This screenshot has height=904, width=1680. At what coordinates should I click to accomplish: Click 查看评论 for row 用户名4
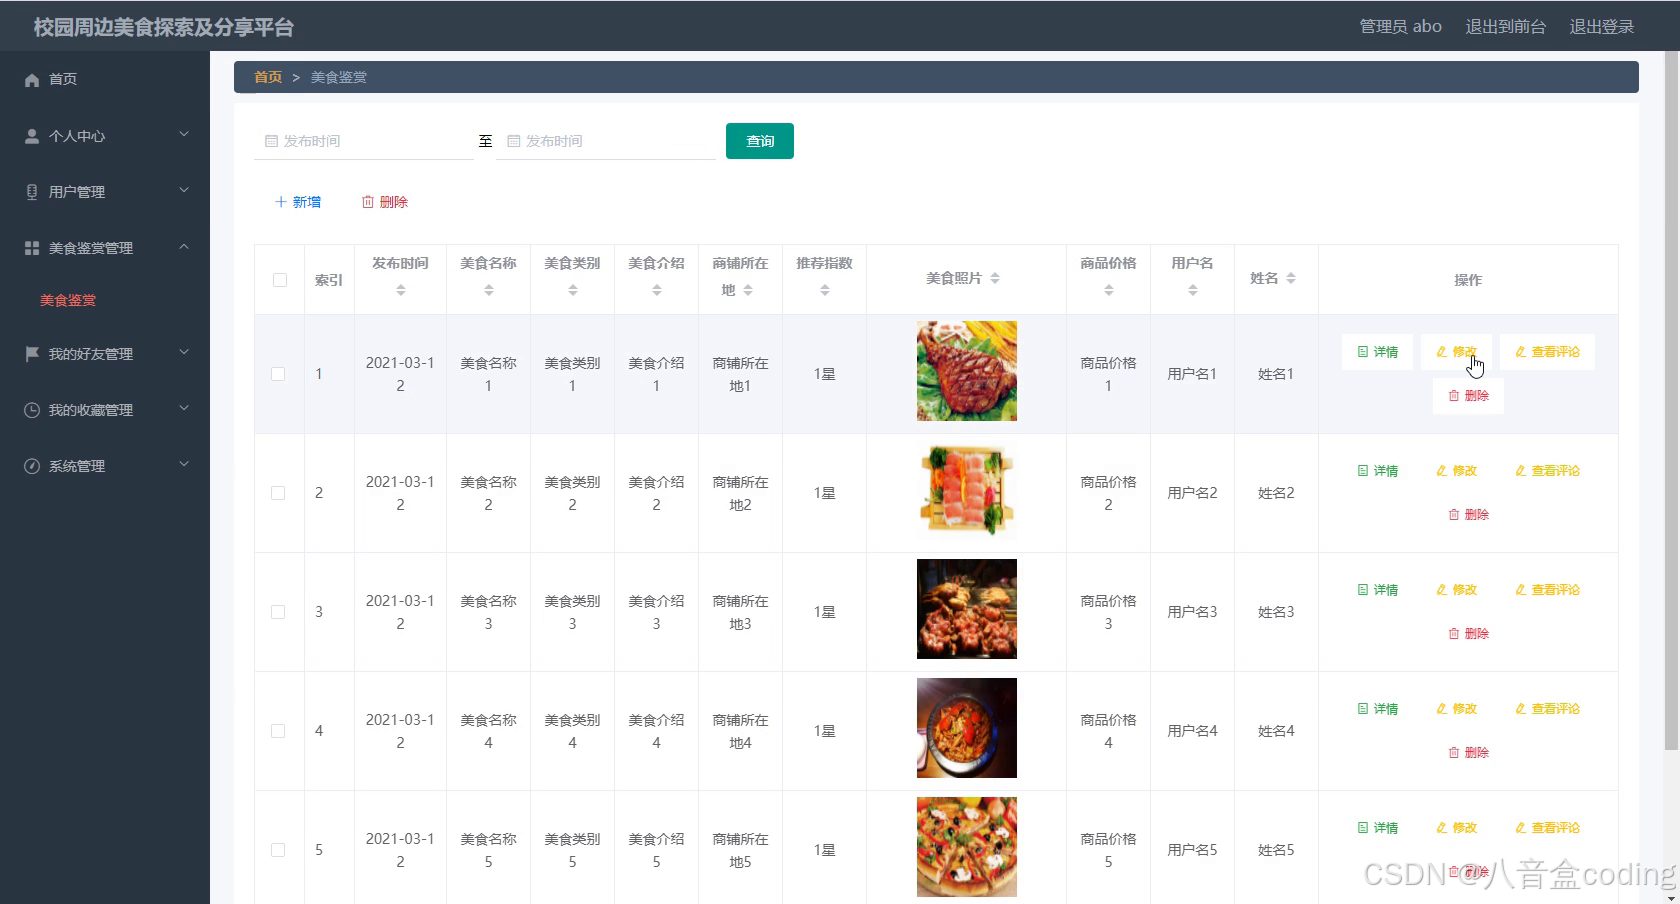pyautogui.click(x=1548, y=709)
